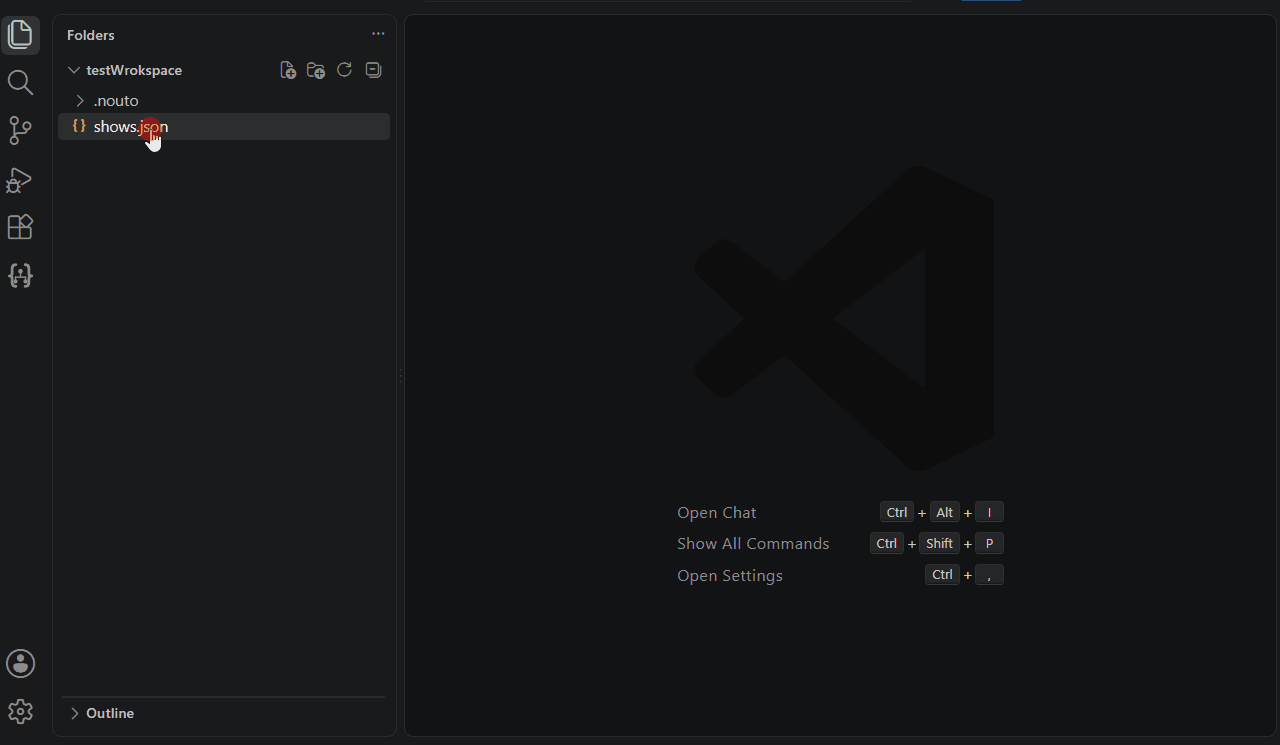Click the comma key badge
This screenshot has width=1280, height=745.
tap(989, 574)
